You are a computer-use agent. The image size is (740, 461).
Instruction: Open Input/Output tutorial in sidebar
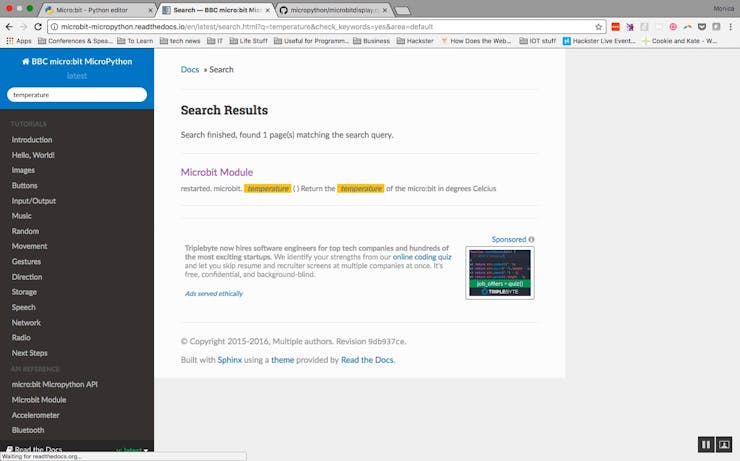[x=34, y=201]
